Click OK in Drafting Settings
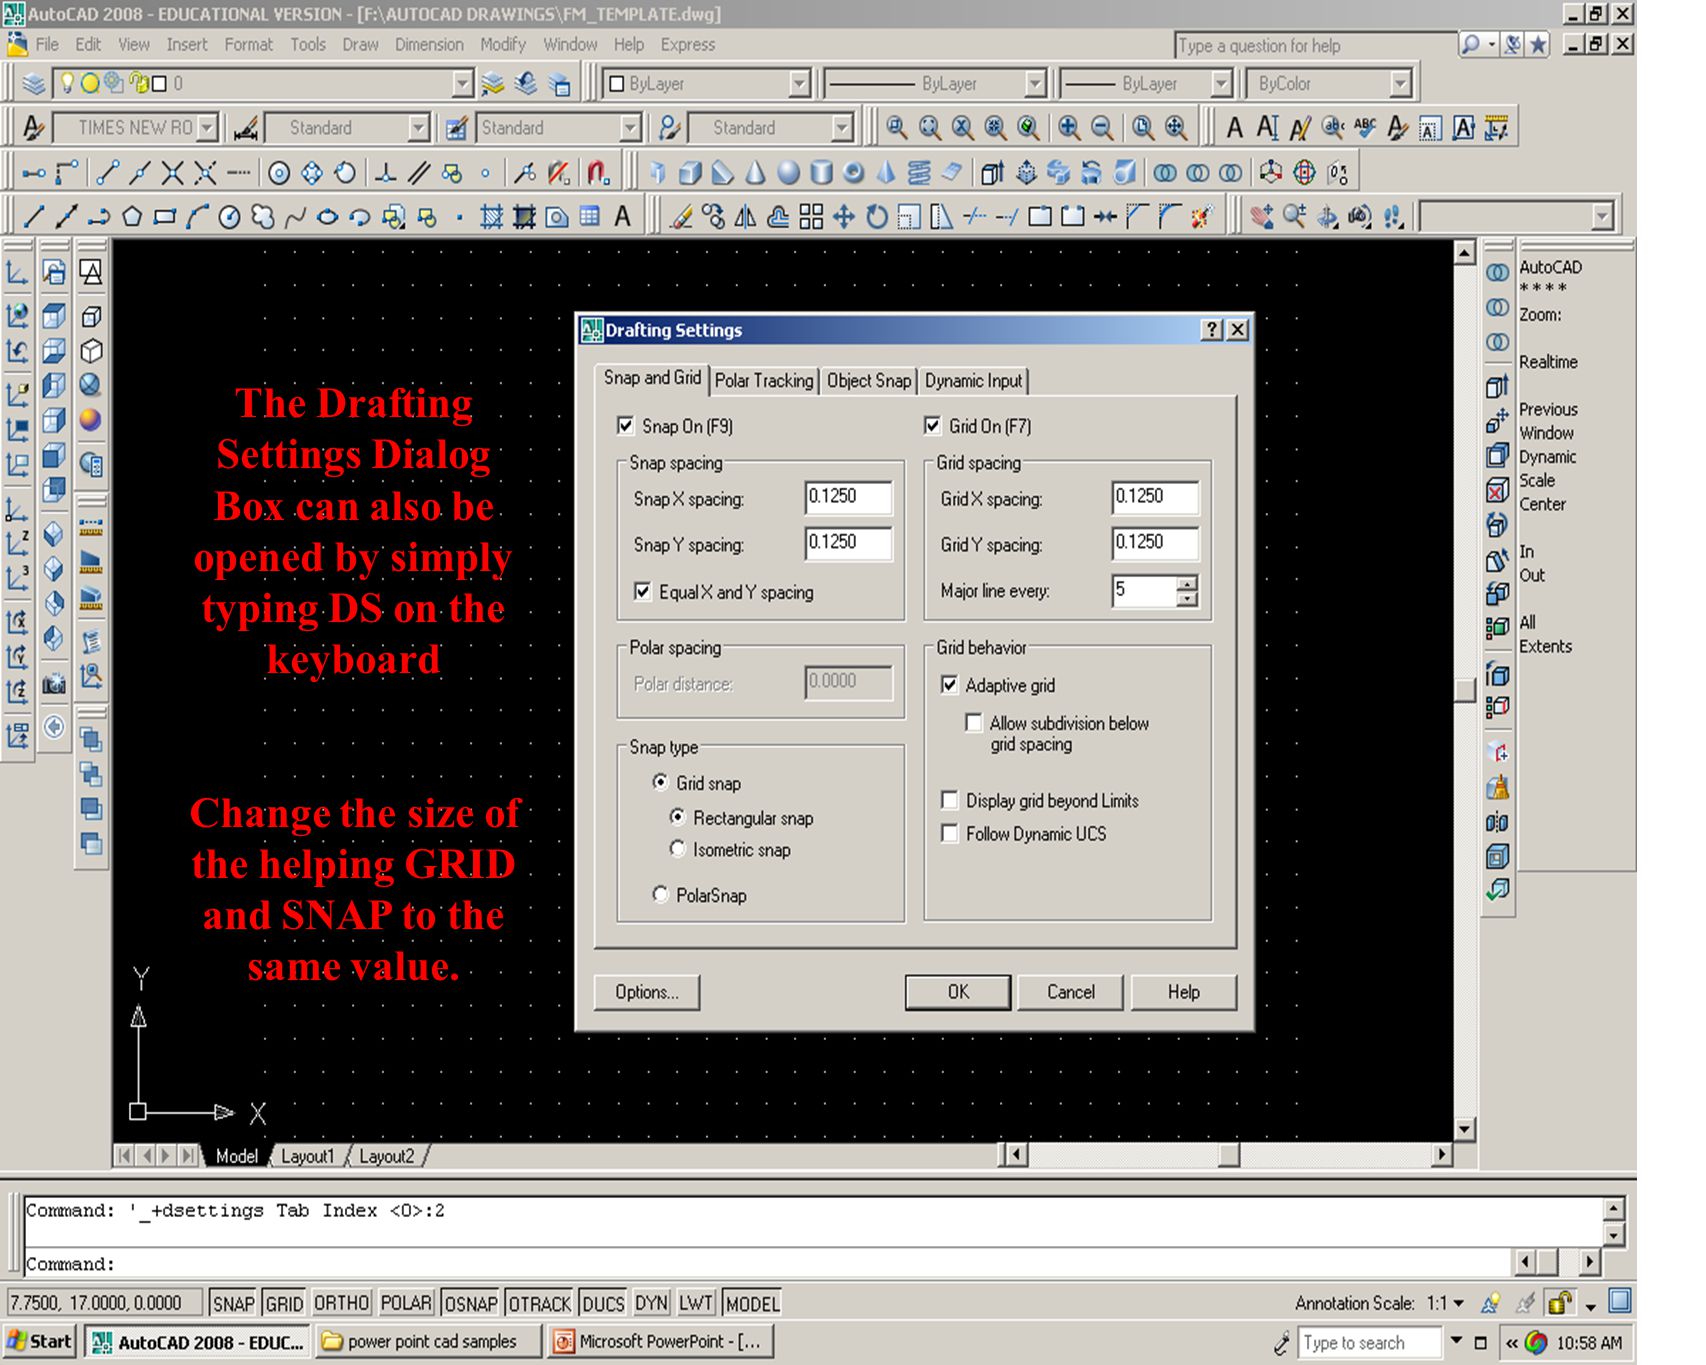Image resolution: width=1706 pixels, height=1365 pixels. tap(958, 992)
